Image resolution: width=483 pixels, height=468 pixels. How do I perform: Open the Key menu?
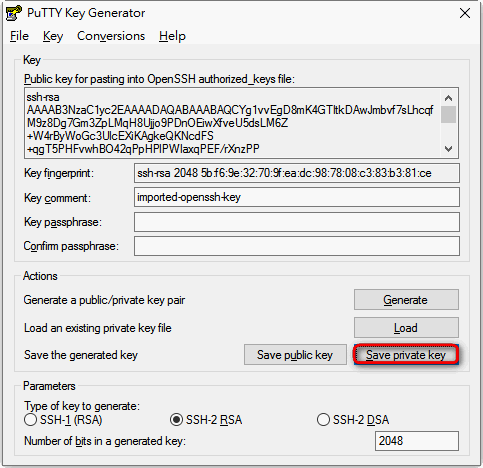click(x=53, y=36)
